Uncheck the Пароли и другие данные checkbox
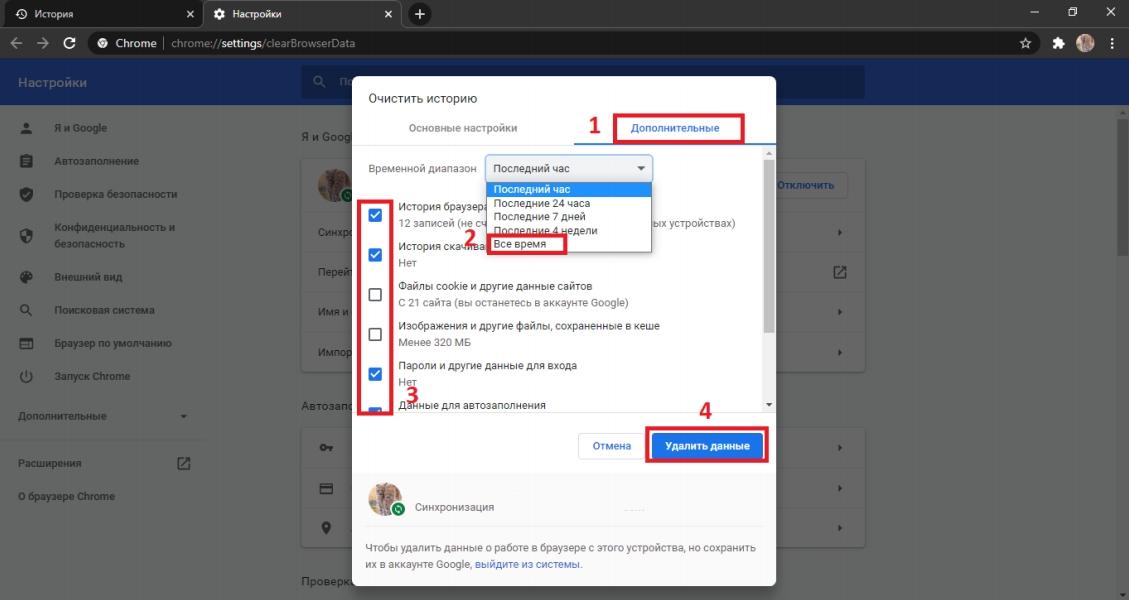The width and height of the screenshot is (1129, 600). pyautogui.click(x=375, y=374)
